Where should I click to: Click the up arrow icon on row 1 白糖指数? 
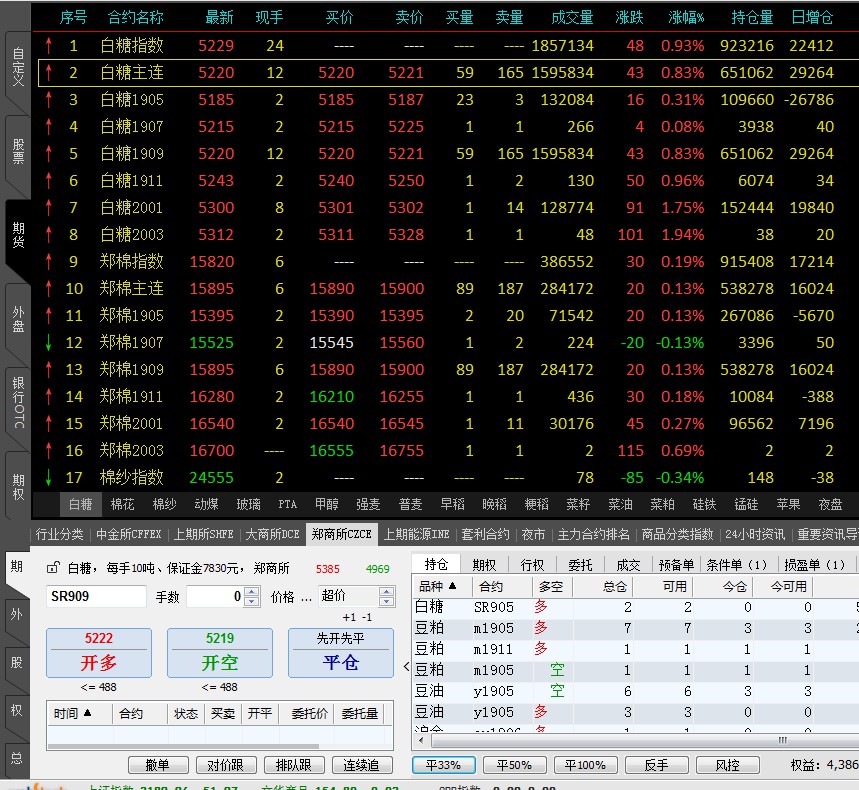coord(49,45)
